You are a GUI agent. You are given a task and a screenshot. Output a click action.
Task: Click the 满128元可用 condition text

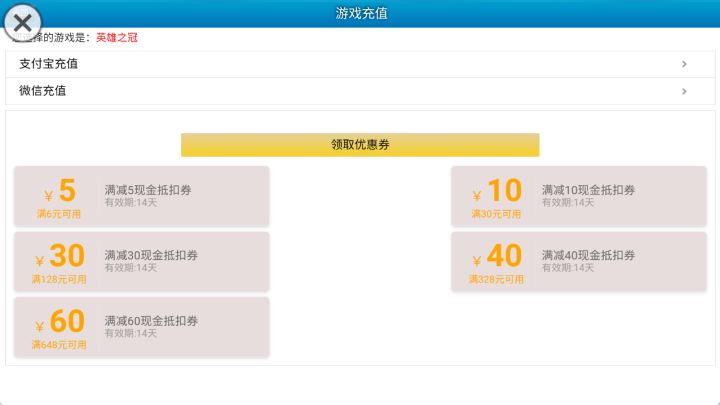click(59, 279)
